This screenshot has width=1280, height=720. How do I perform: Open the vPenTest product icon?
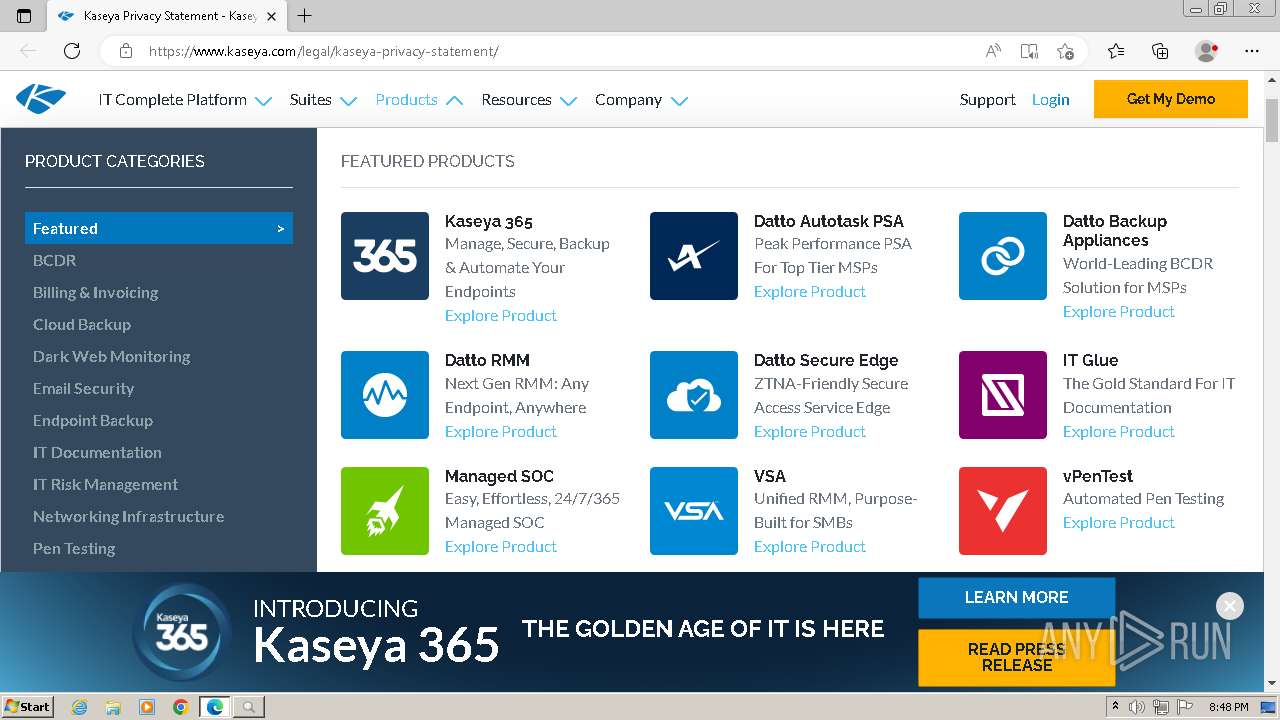tap(1003, 511)
